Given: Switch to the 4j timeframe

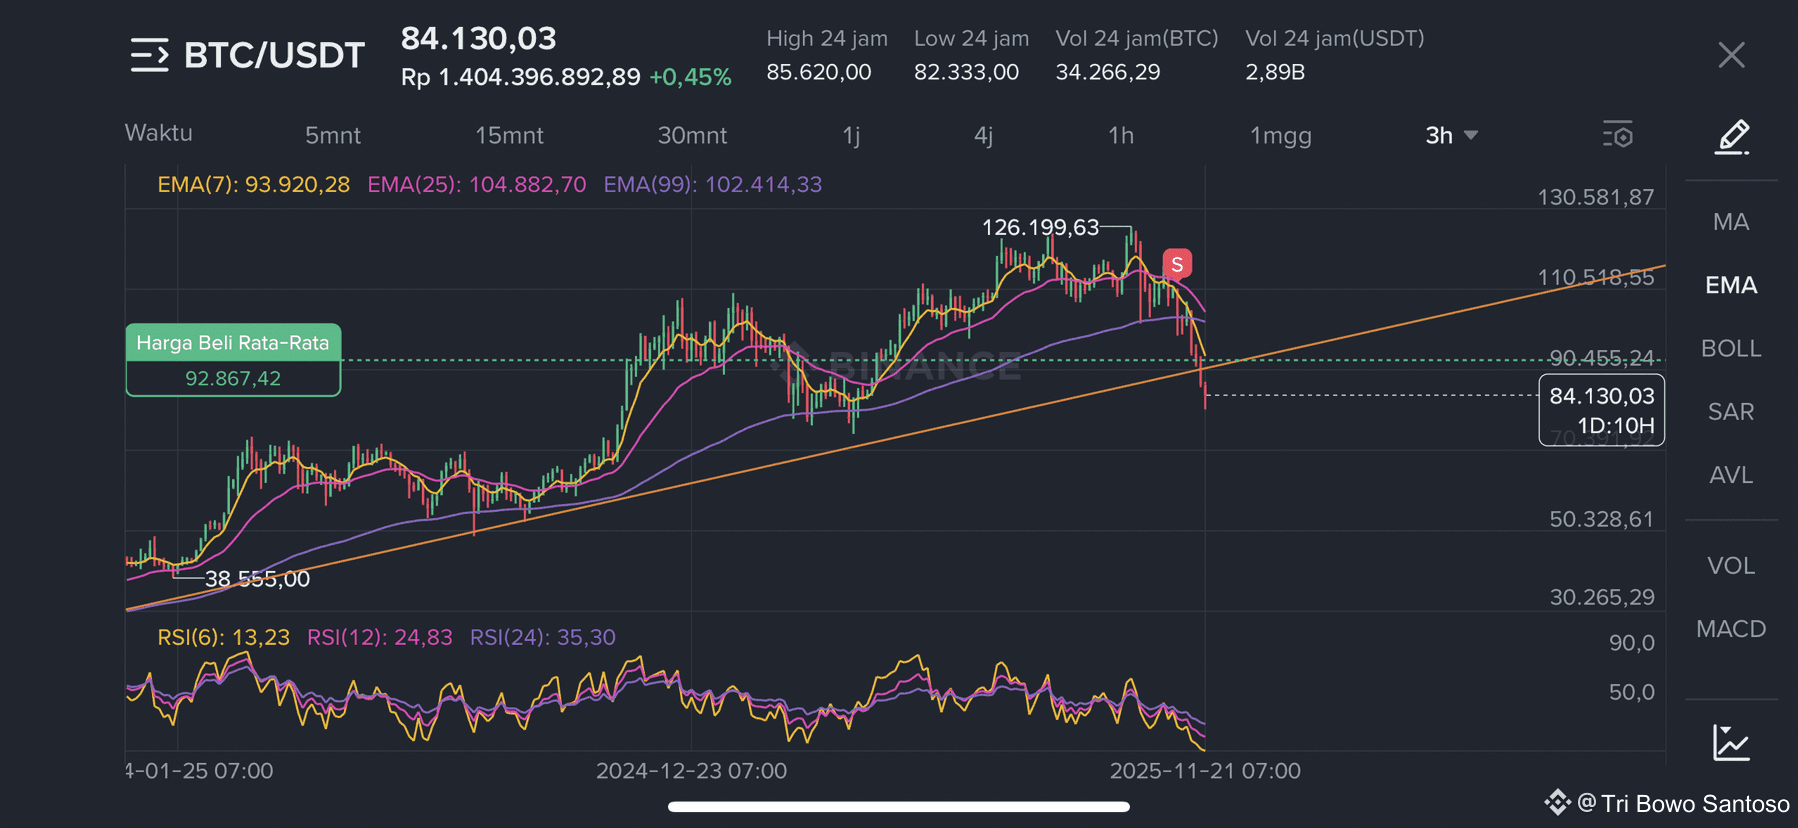Looking at the screenshot, I should pos(984,135).
